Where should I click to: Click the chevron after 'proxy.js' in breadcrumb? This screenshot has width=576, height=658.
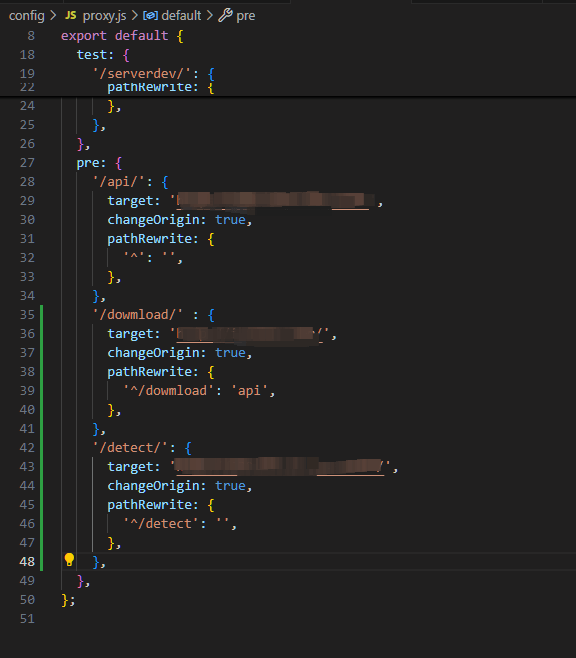(x=134, y=16)
